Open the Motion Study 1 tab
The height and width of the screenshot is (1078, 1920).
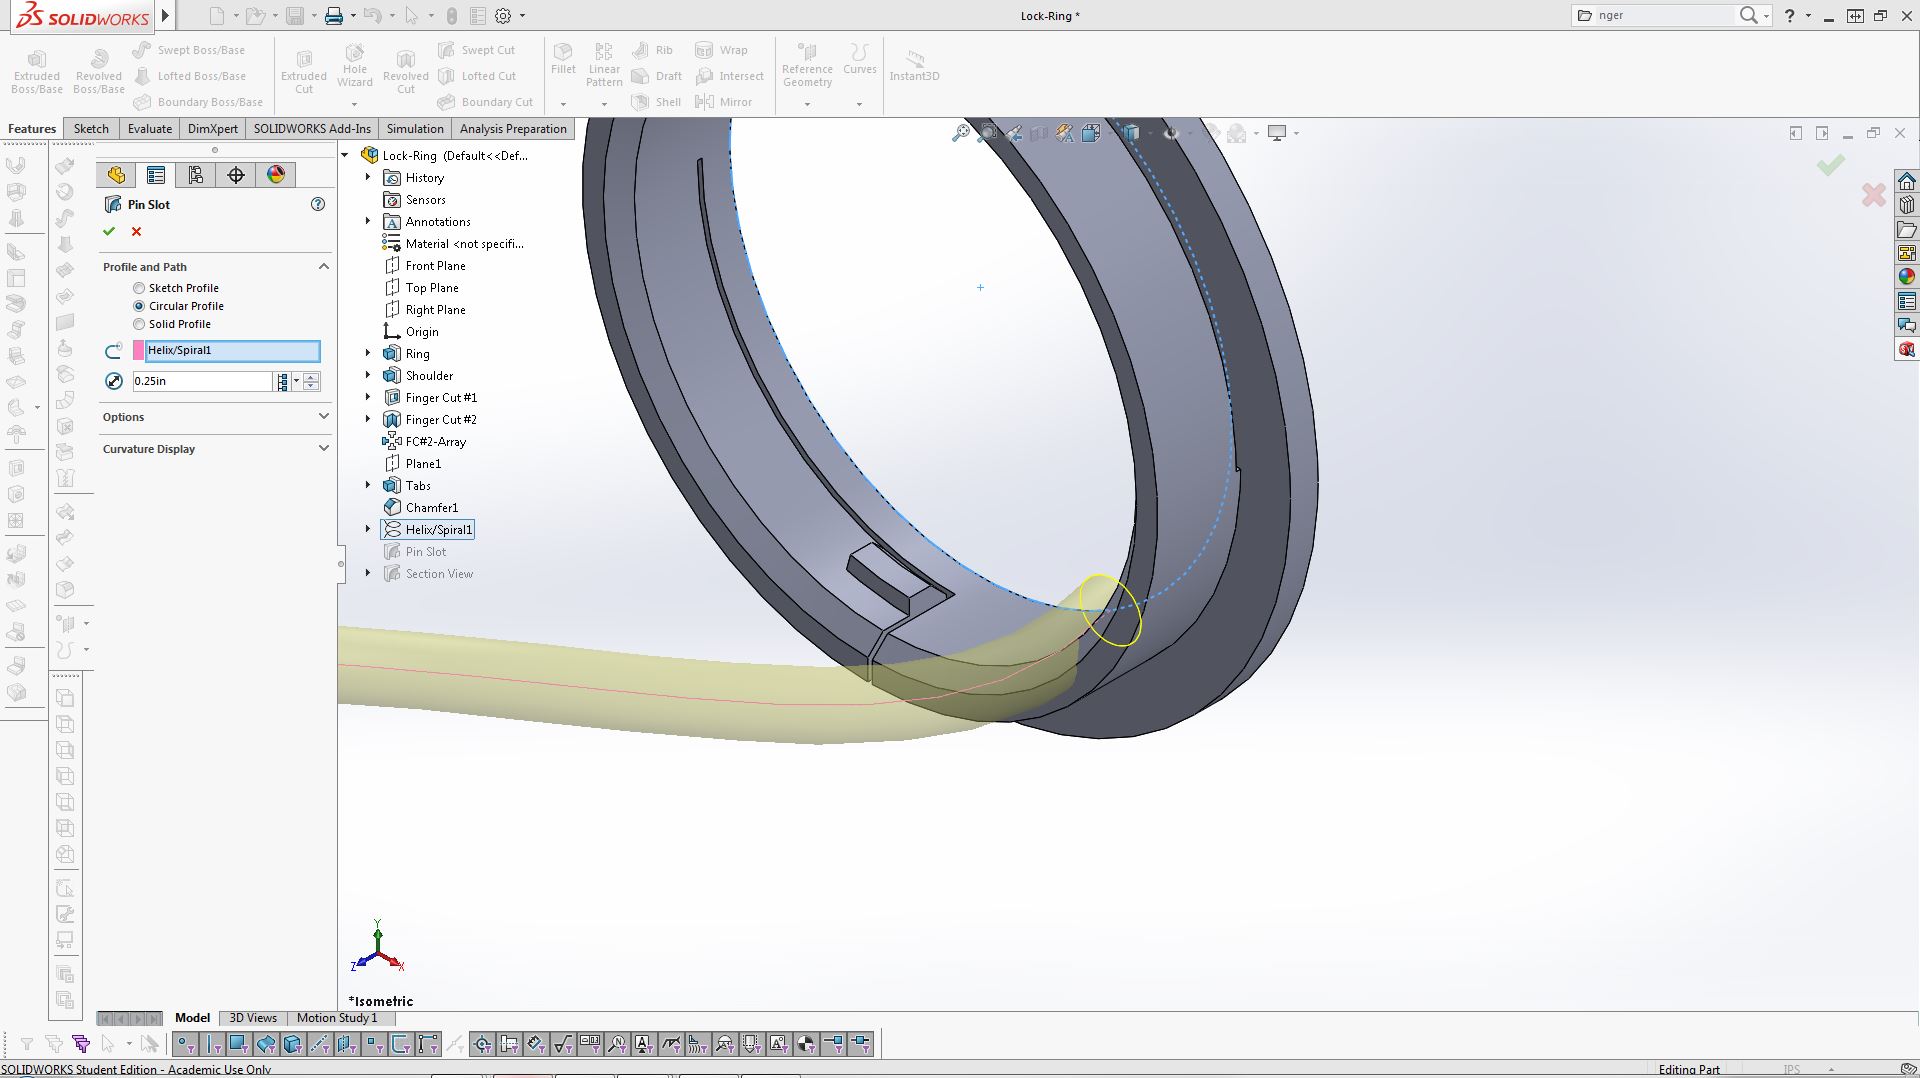337,1018
